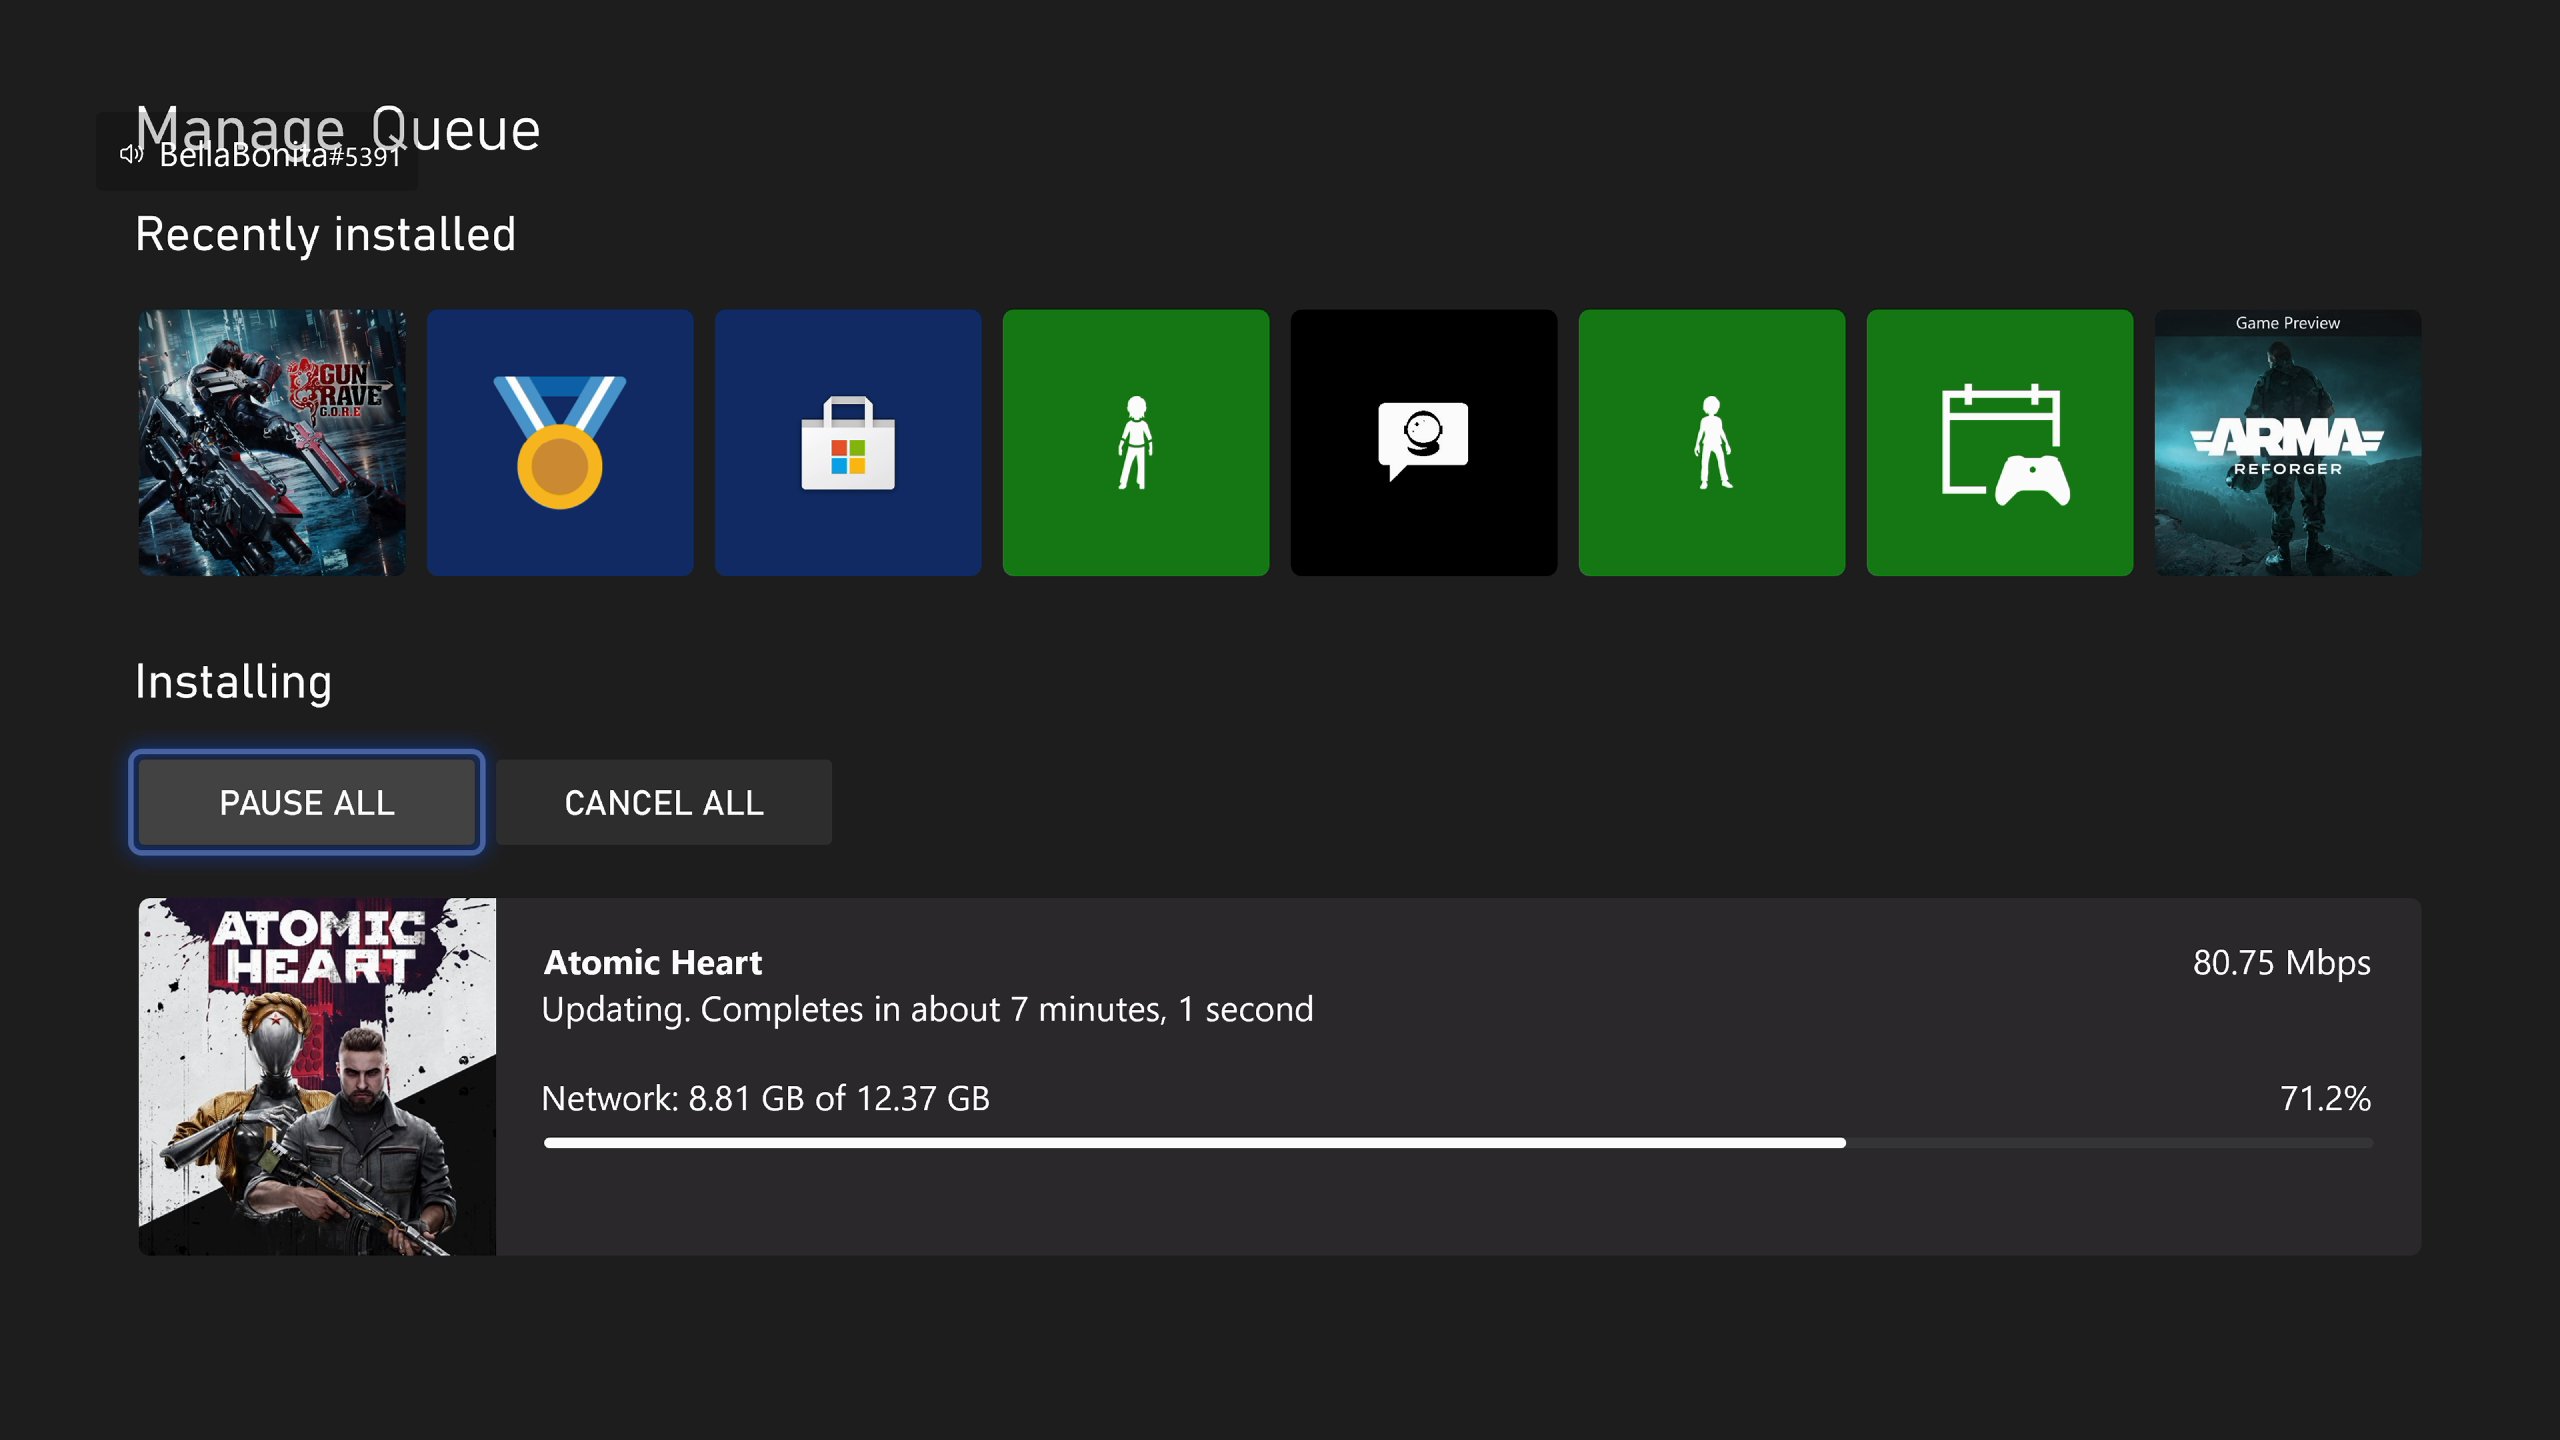Open the Microsoft Store shopping bag tile

[x=848, y=442]
